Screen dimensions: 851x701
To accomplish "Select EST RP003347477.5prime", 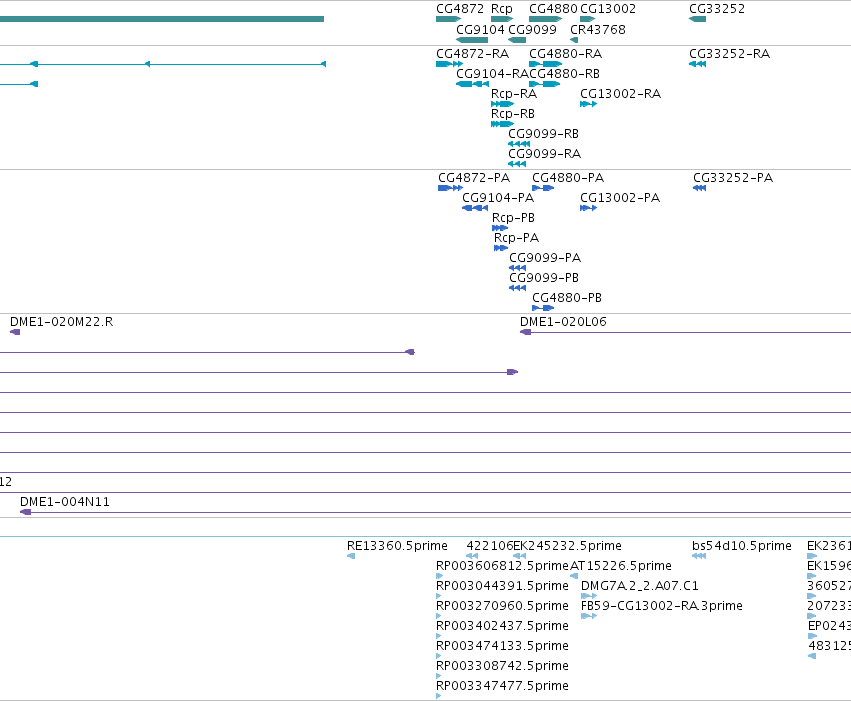I will pos(502,686).
